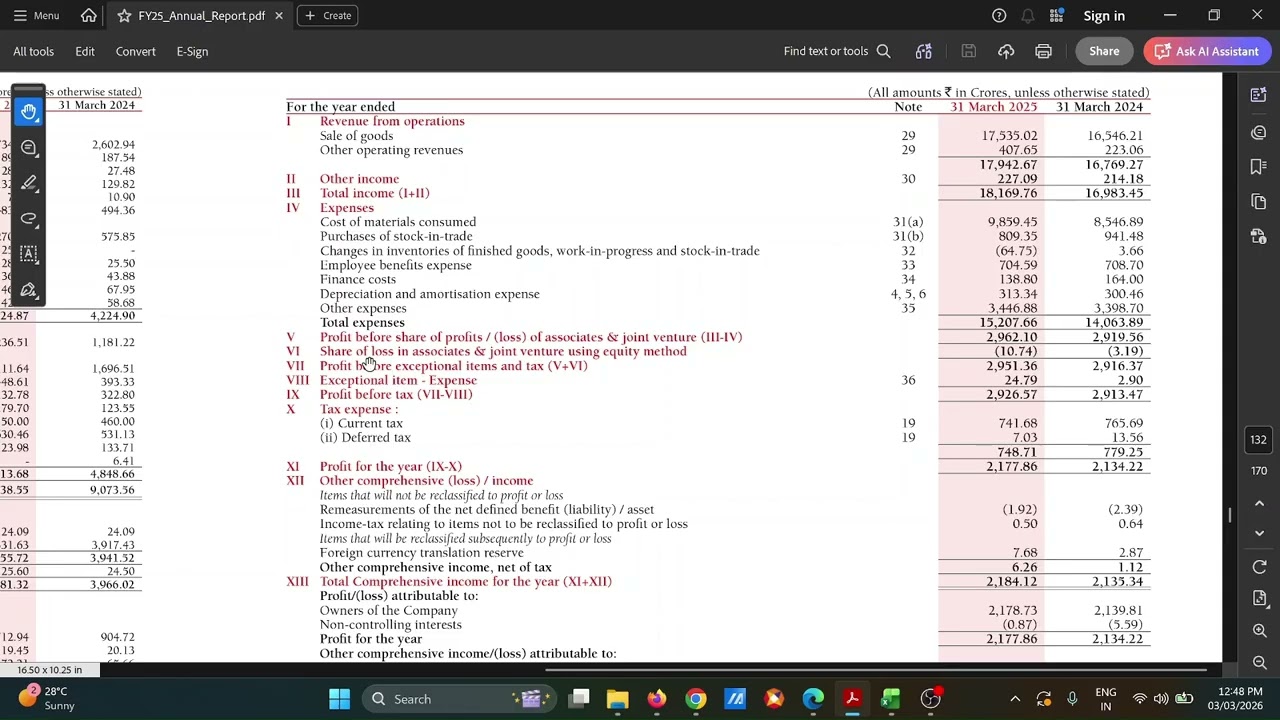Open Google Chrome from taskbar
The height and width of the screenshot is (720, 1280).
(x=695, y=699)
